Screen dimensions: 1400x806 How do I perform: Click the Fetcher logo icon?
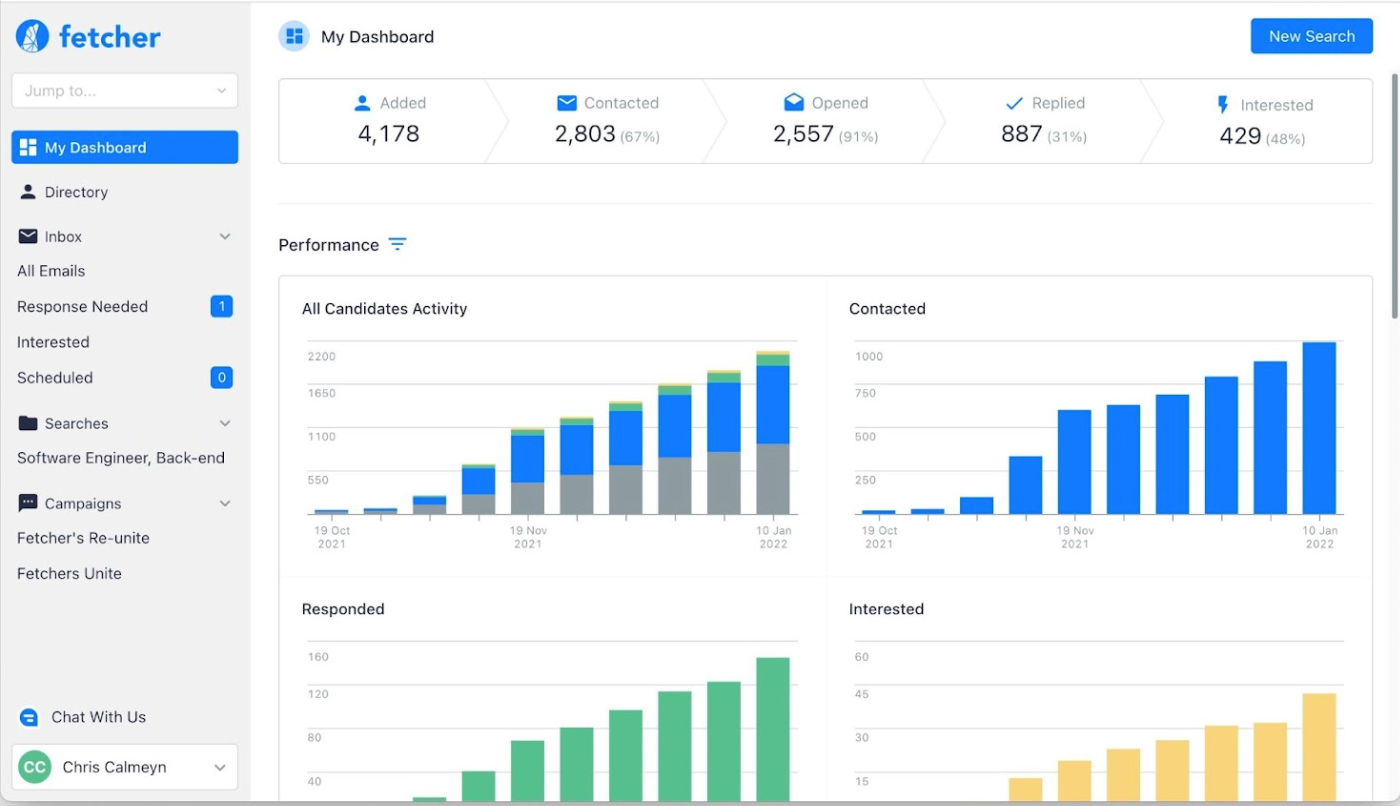pyautogui.click(x=33, y=36)
